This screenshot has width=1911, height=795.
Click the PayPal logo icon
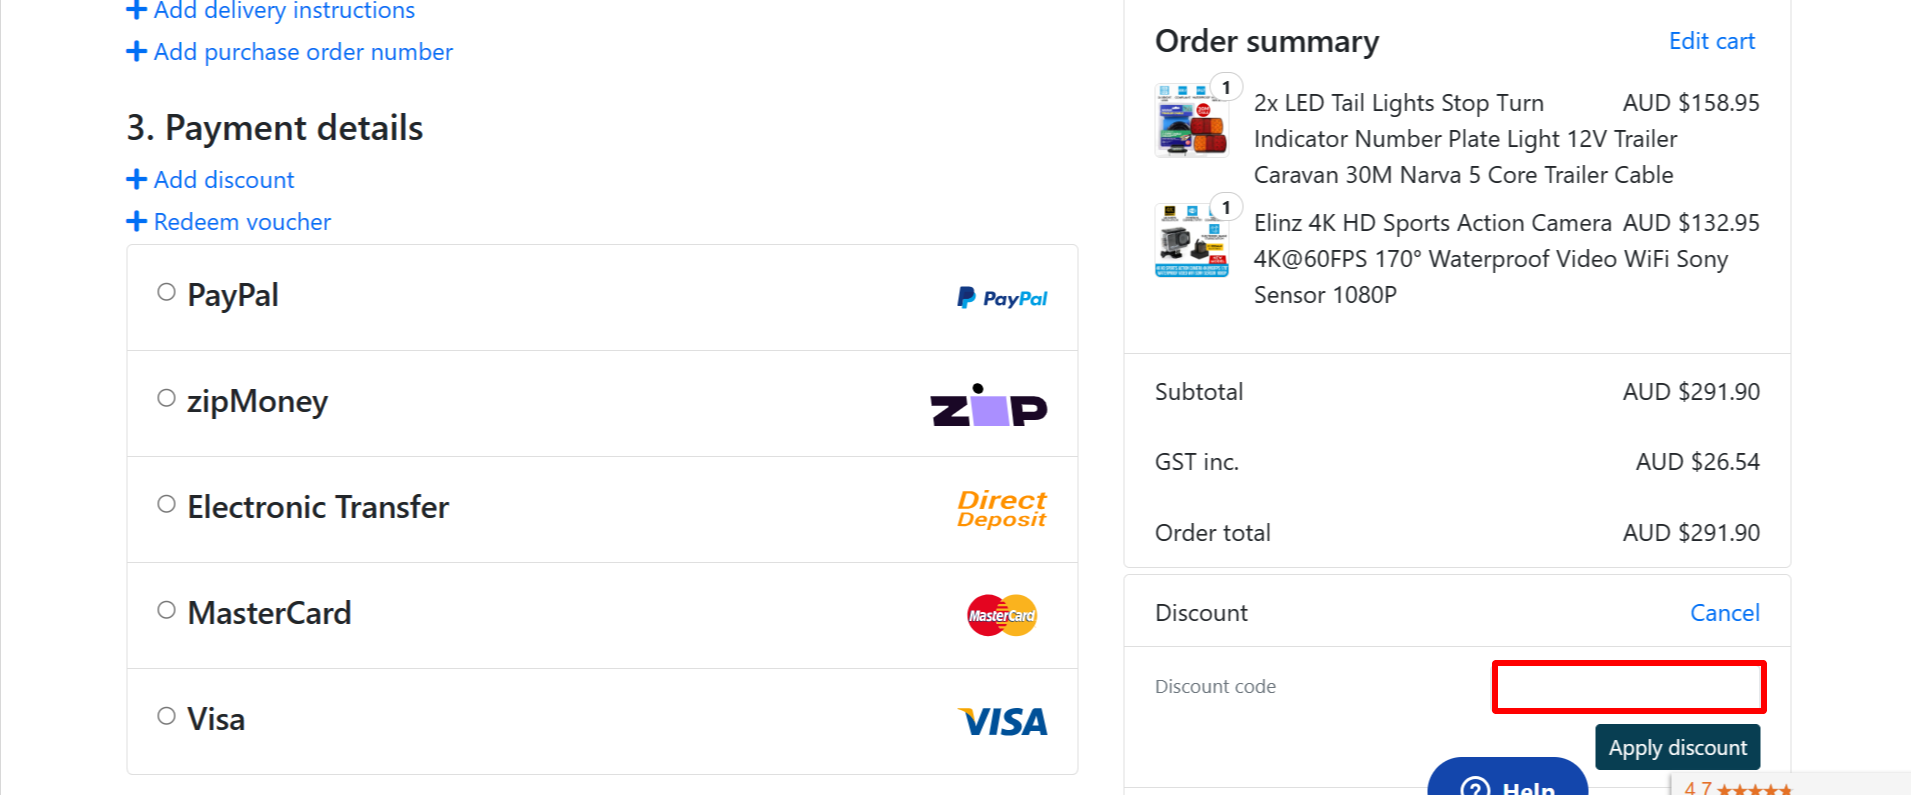[1000, 297]
